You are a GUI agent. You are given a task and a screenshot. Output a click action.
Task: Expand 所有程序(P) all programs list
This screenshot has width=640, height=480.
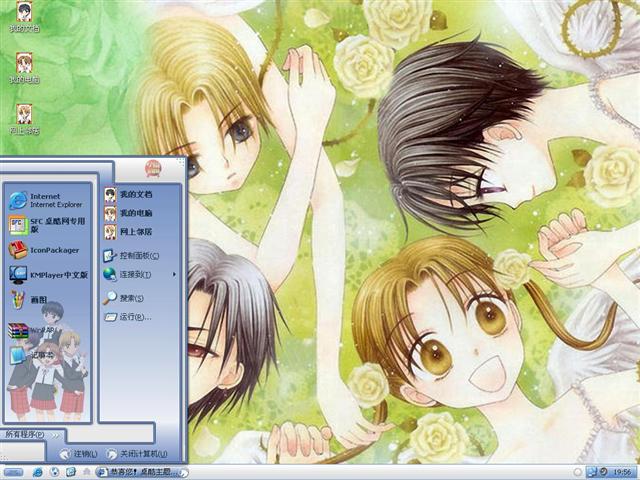point(32,435)
